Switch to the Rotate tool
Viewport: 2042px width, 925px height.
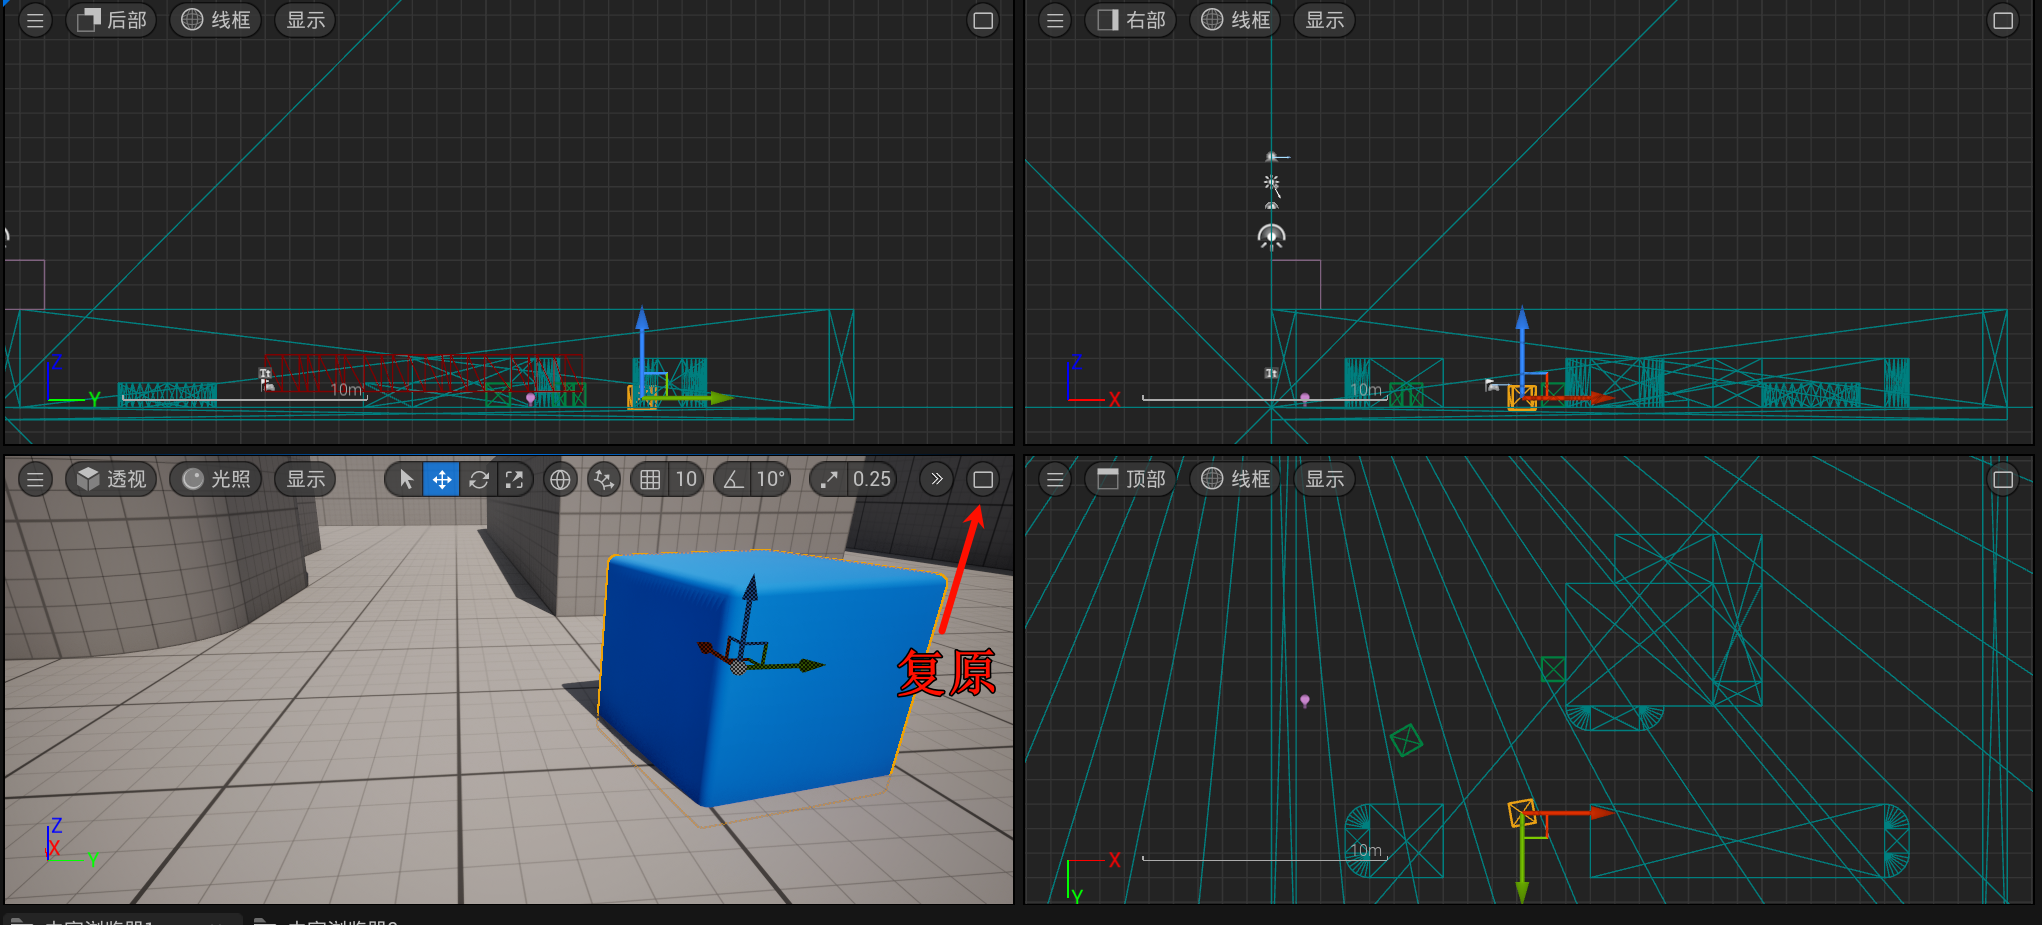coord(478,480)
